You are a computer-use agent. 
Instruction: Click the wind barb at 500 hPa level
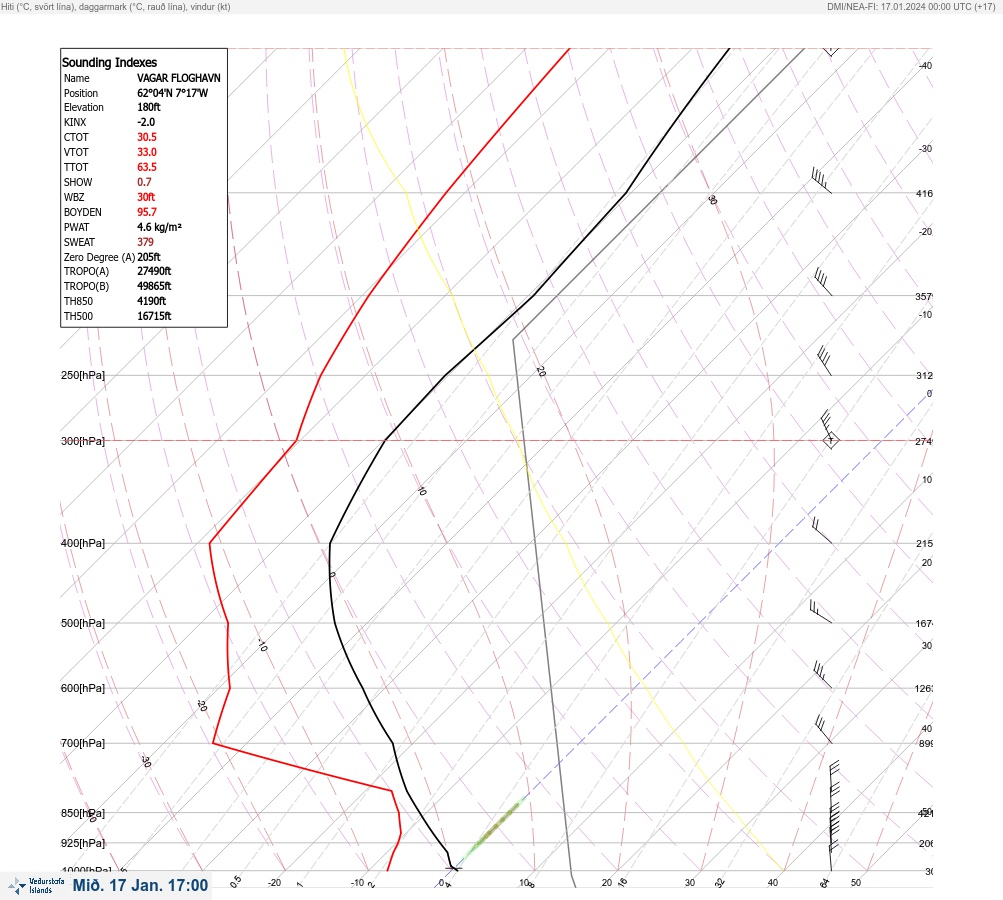pos(821,611)
